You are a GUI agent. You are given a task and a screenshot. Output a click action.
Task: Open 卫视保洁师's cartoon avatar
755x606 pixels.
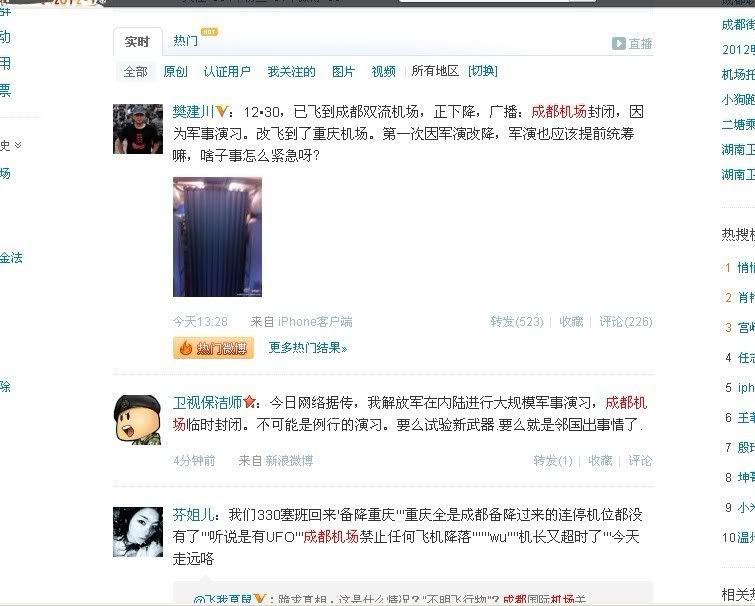coord(138,420)
